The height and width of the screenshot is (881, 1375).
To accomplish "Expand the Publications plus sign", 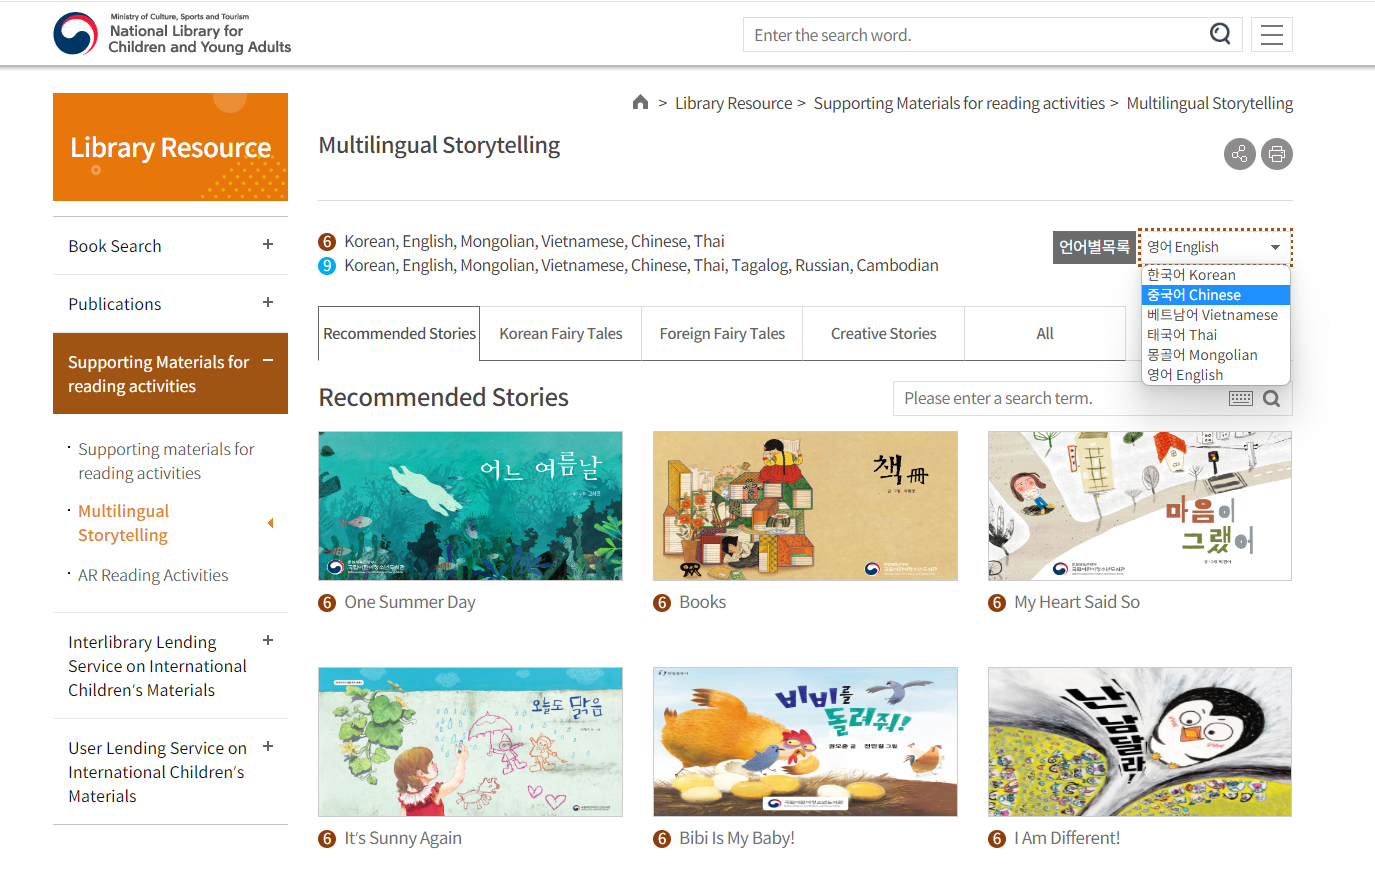I will (x=268, y=302).
